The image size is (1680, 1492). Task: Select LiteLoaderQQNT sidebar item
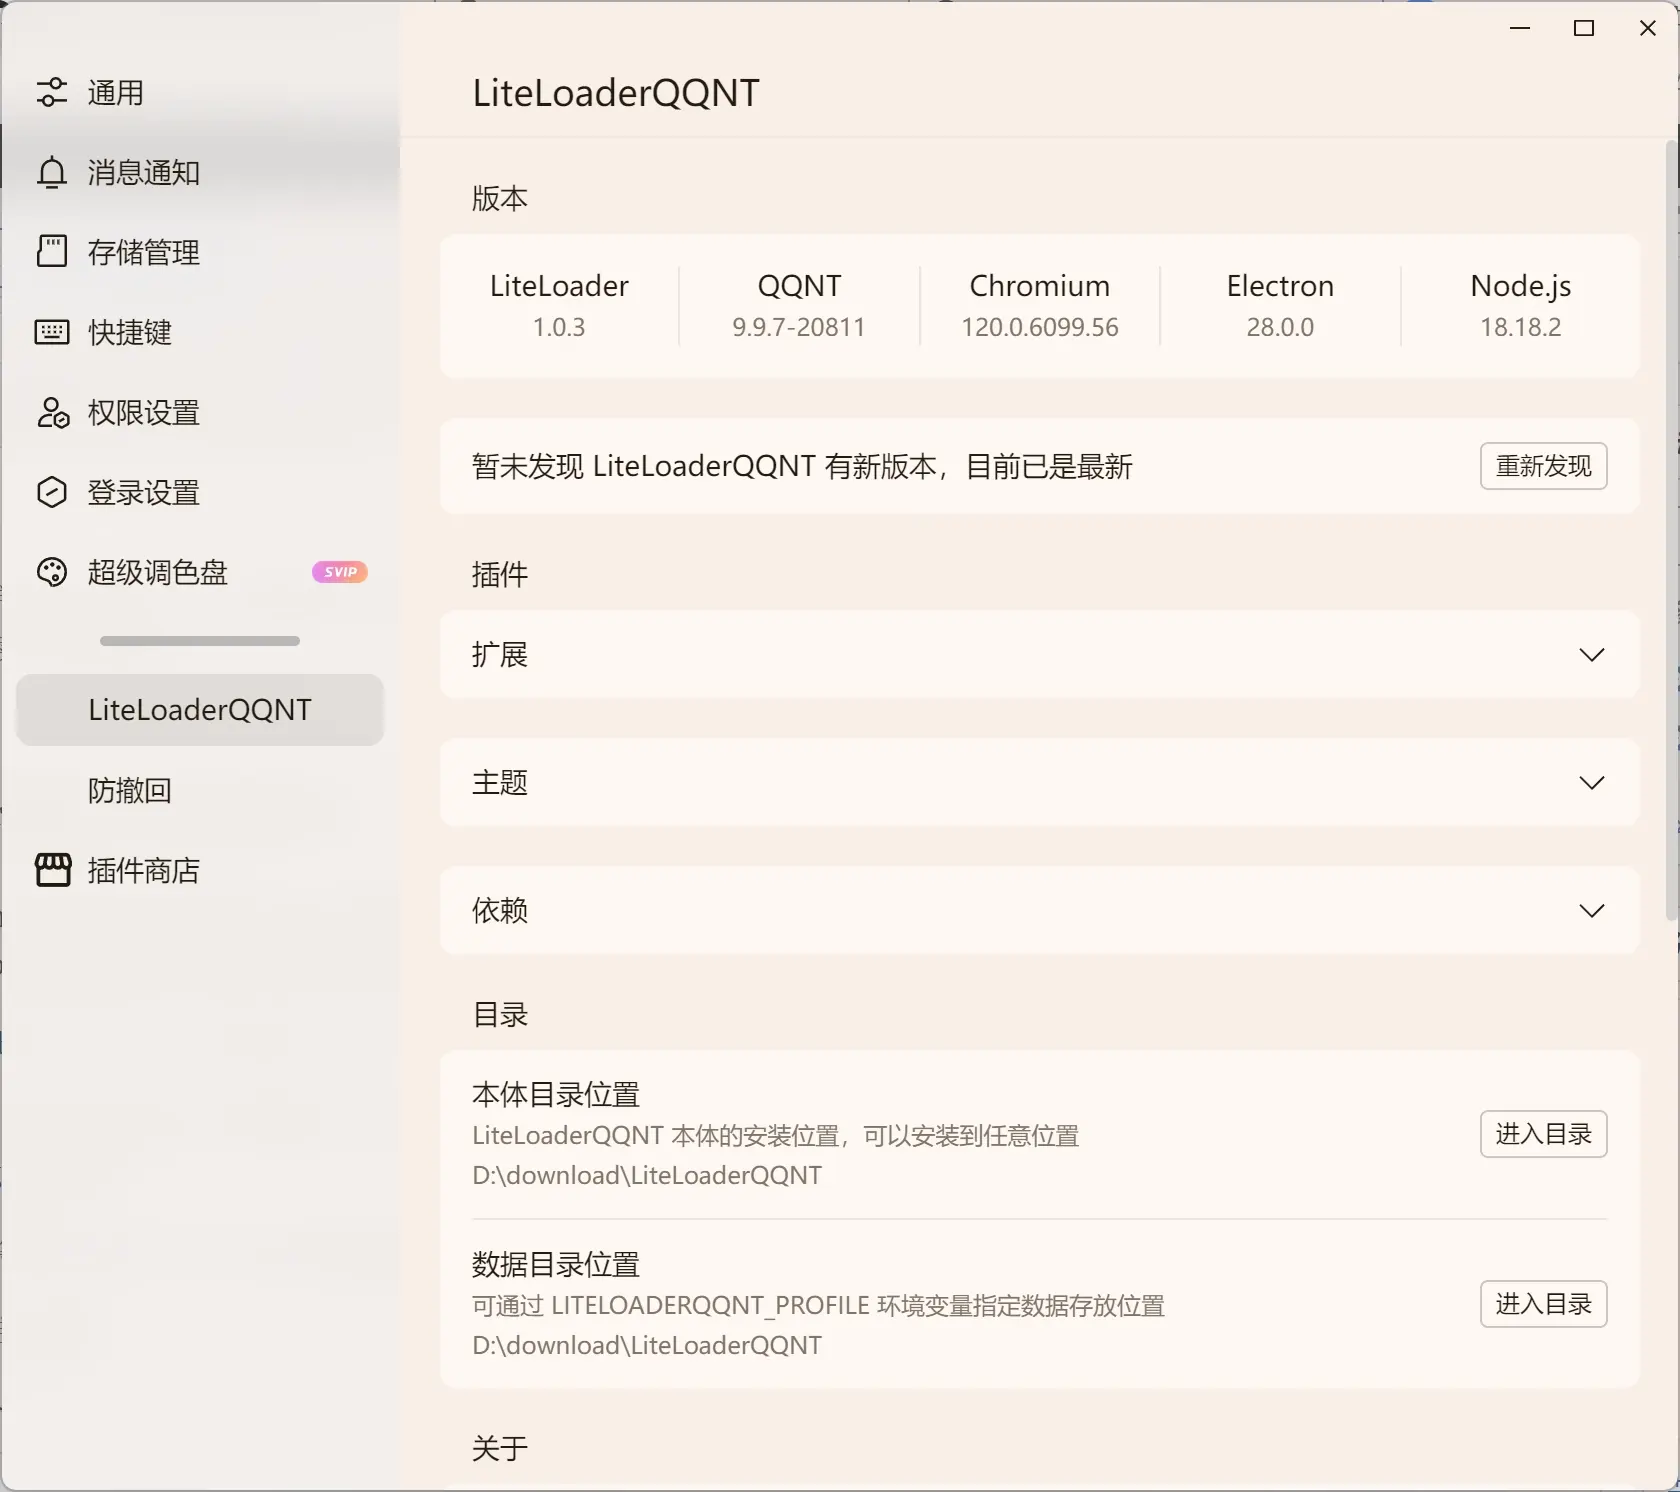coord(200,710)
